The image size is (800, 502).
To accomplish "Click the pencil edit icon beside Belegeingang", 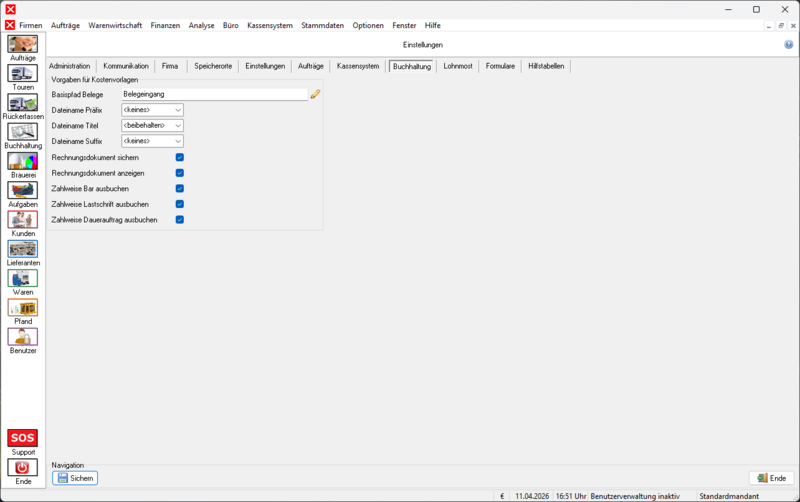I will (315, 94).
